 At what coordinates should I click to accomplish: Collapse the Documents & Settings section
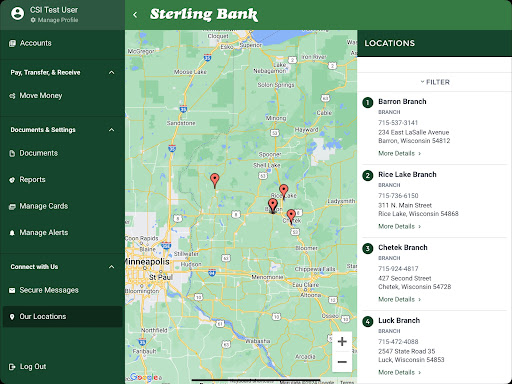click(112, 130)
